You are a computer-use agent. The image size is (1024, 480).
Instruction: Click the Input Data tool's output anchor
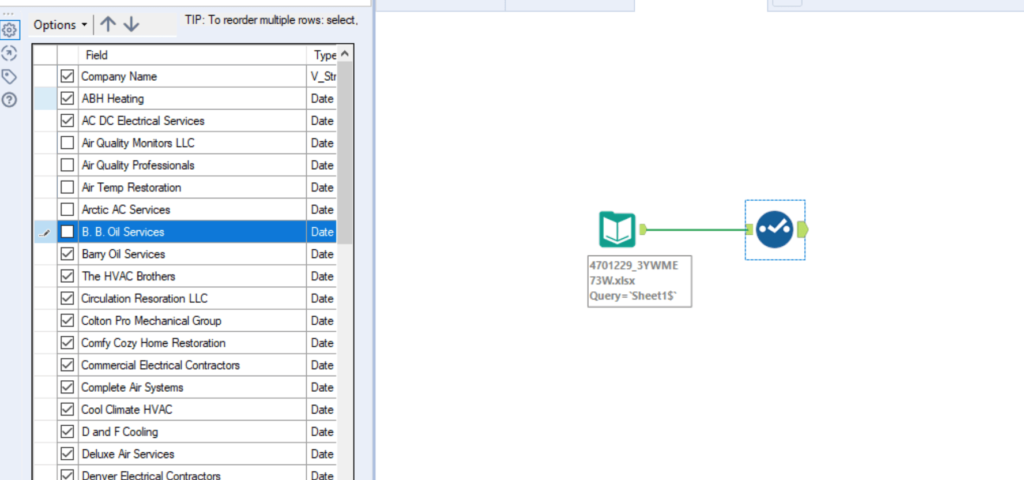[x=644, y=230]
